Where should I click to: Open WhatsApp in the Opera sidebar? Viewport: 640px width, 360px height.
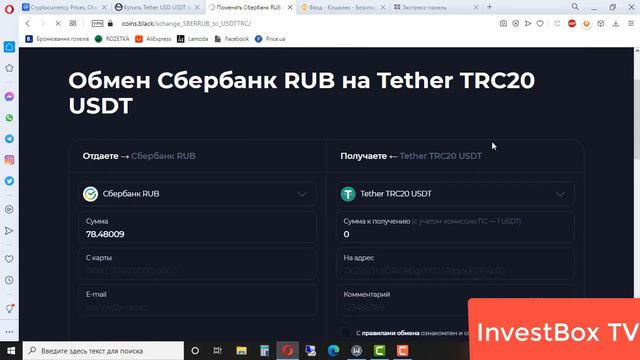pos(9,118)
